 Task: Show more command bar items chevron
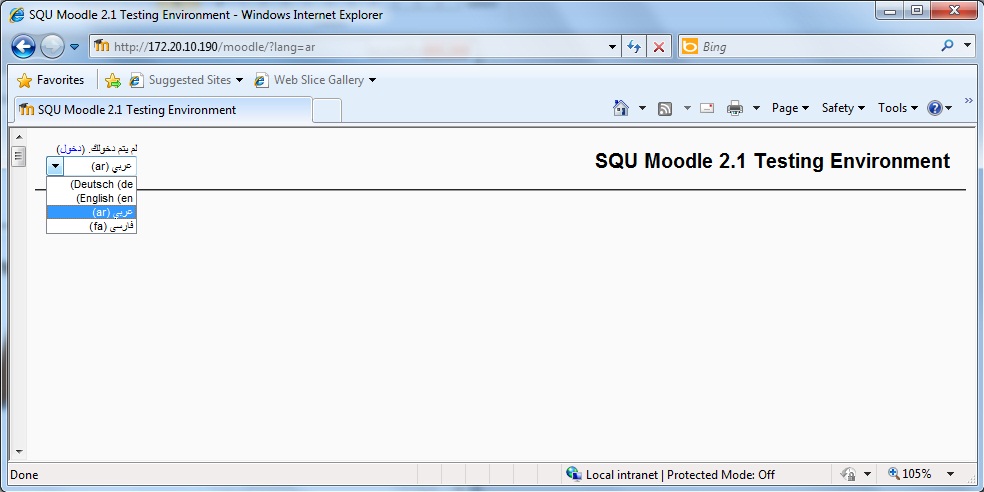tap(968, 100)
